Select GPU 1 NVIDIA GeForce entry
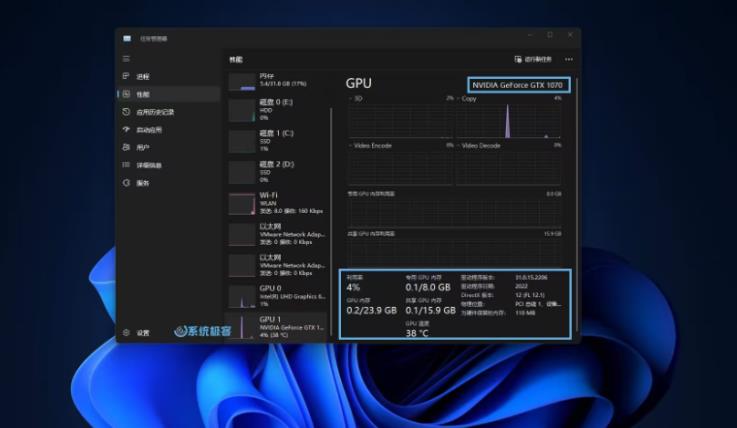The height and width of the screenshot is (428, 737). coord(277,327)
